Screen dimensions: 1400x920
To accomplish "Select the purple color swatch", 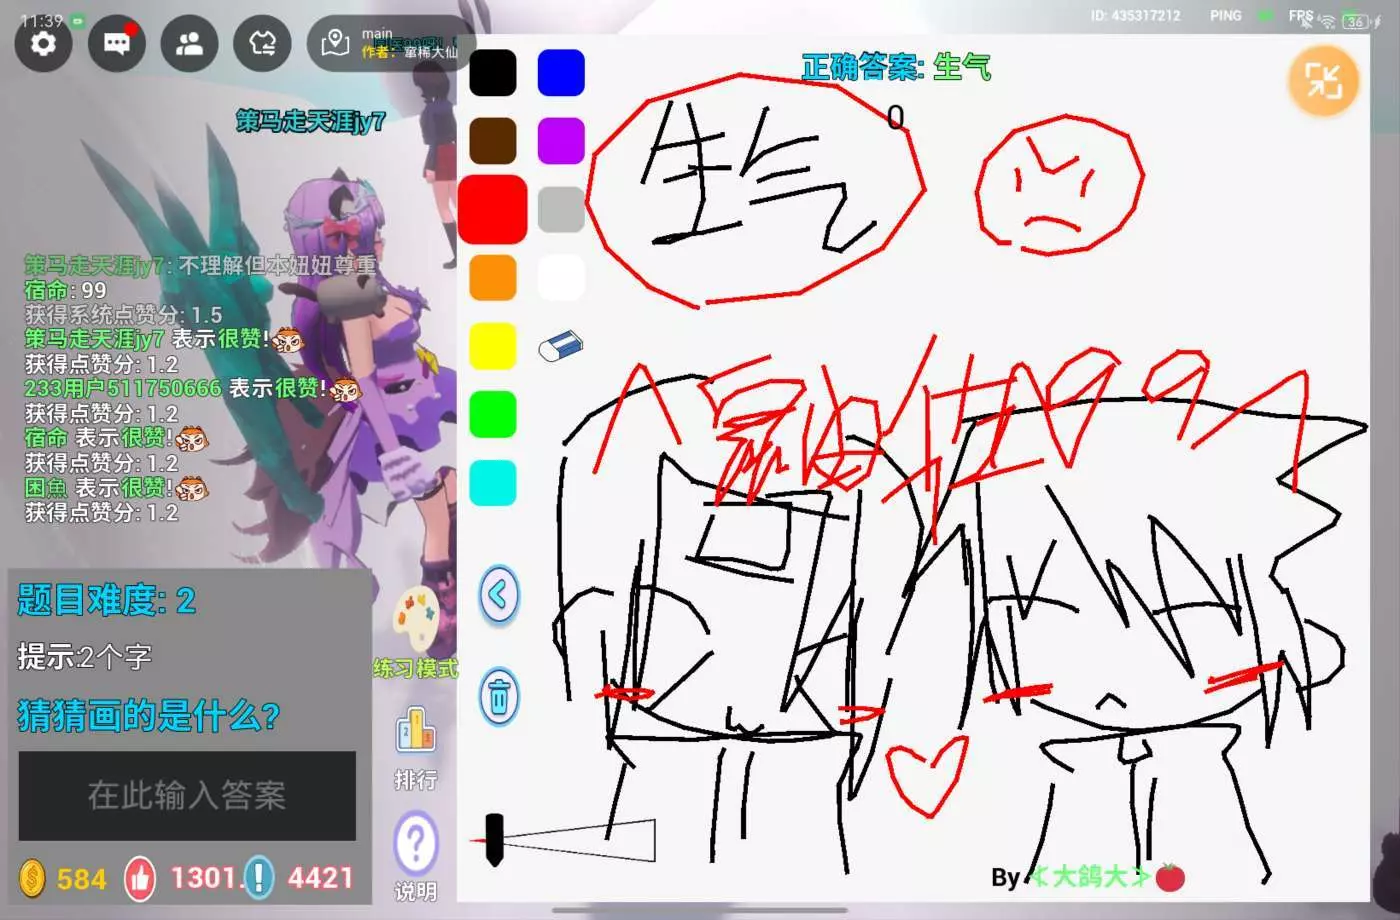I will 561,141.
